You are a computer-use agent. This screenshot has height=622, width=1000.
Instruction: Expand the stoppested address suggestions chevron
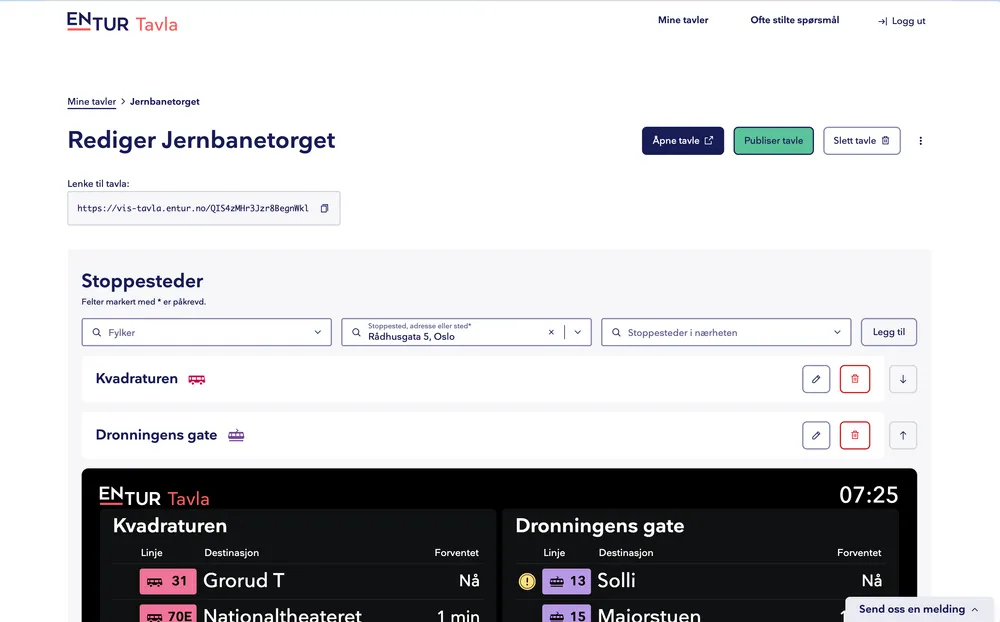[578, 332]
